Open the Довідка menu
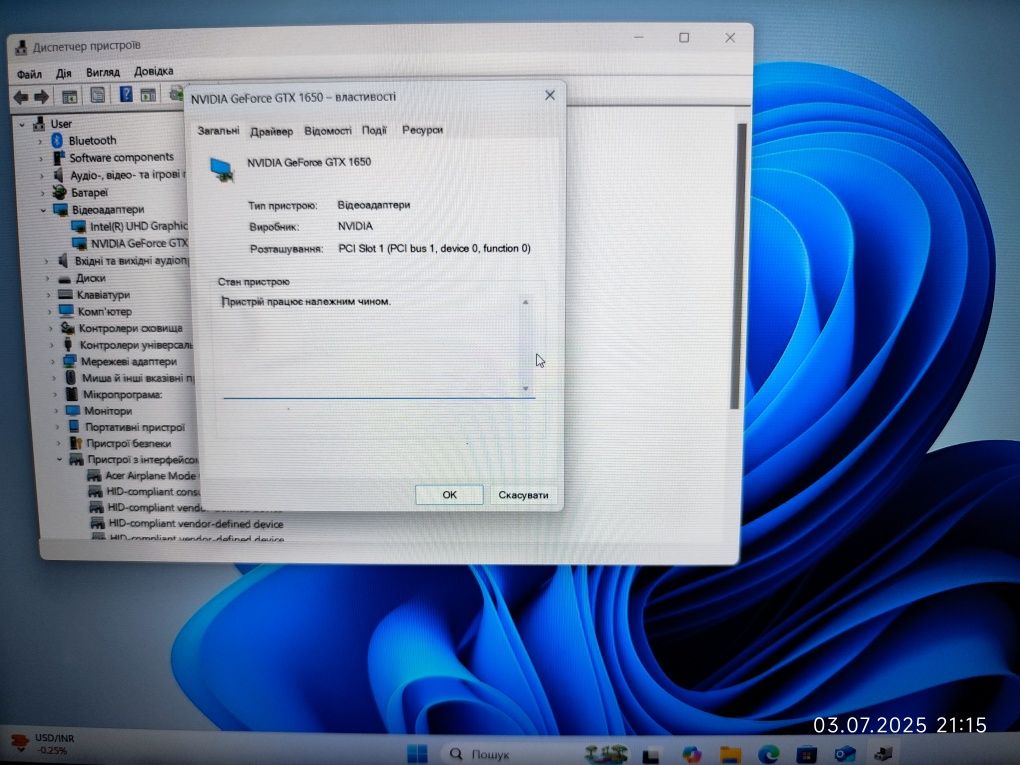 (x=154, y=71)
